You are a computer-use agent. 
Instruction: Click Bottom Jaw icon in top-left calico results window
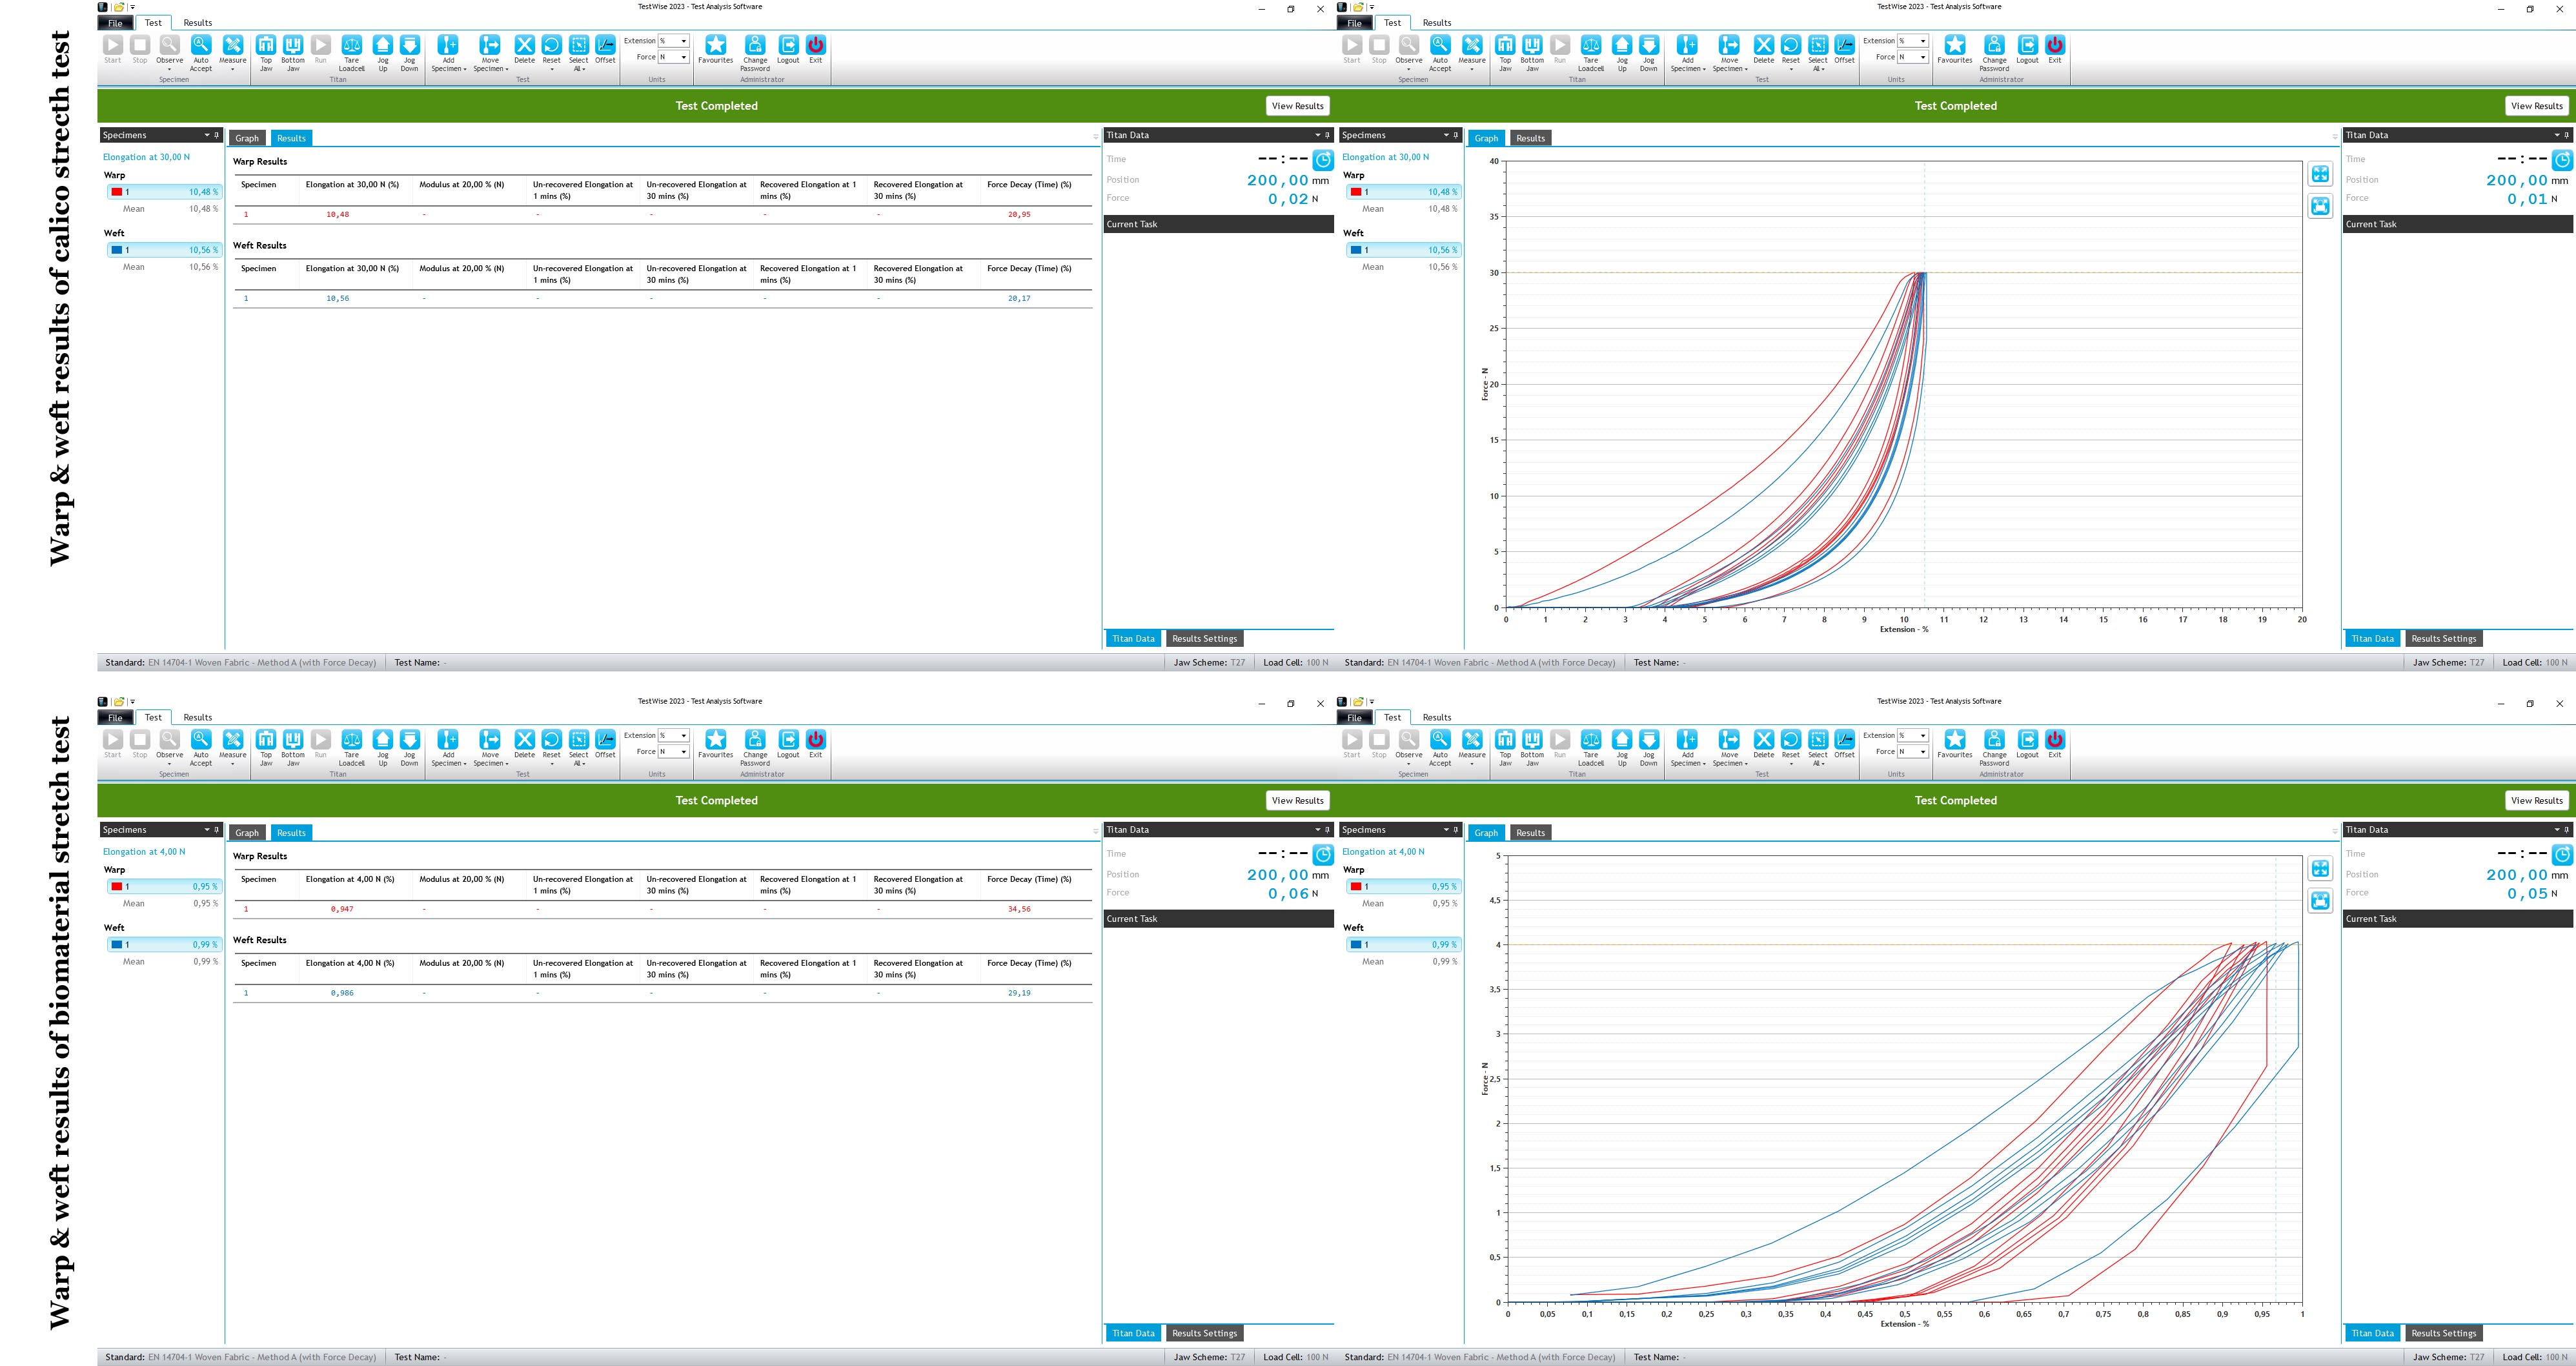coord(293,45)
